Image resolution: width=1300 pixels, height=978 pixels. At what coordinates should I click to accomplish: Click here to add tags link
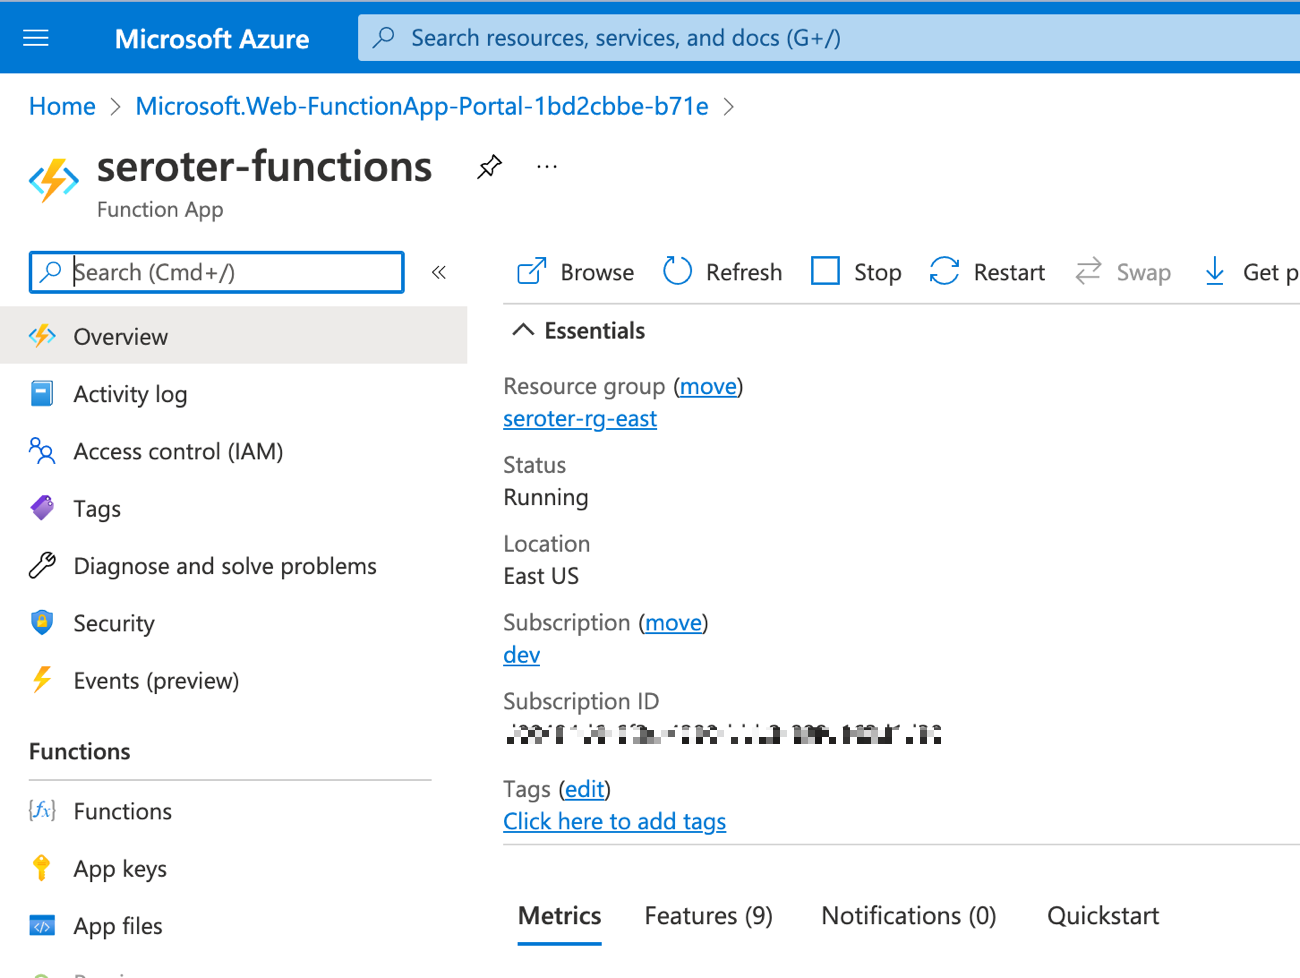click(x=614, y=821)
